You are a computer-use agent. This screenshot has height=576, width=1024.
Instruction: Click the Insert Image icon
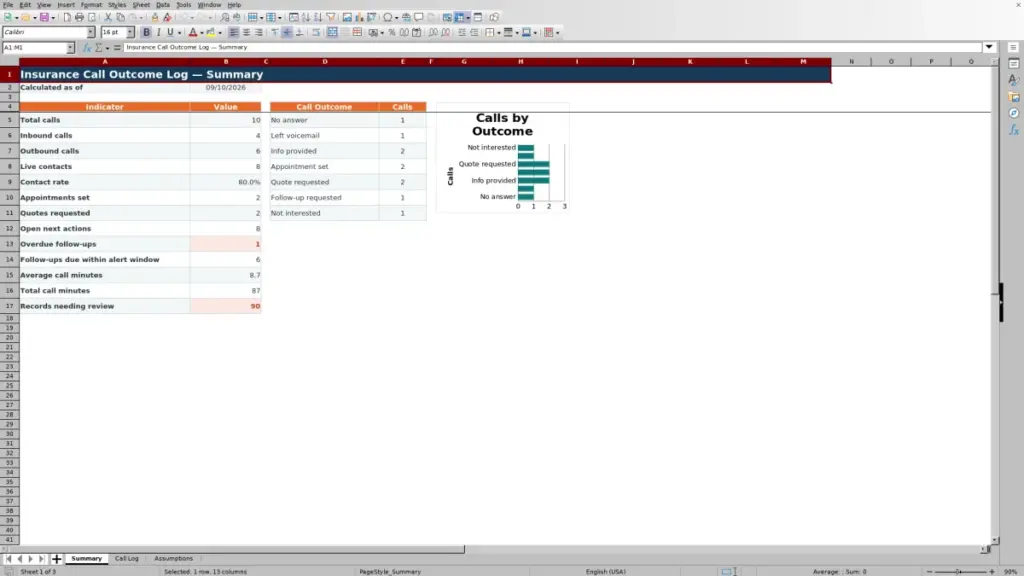(x=347, y=18)
